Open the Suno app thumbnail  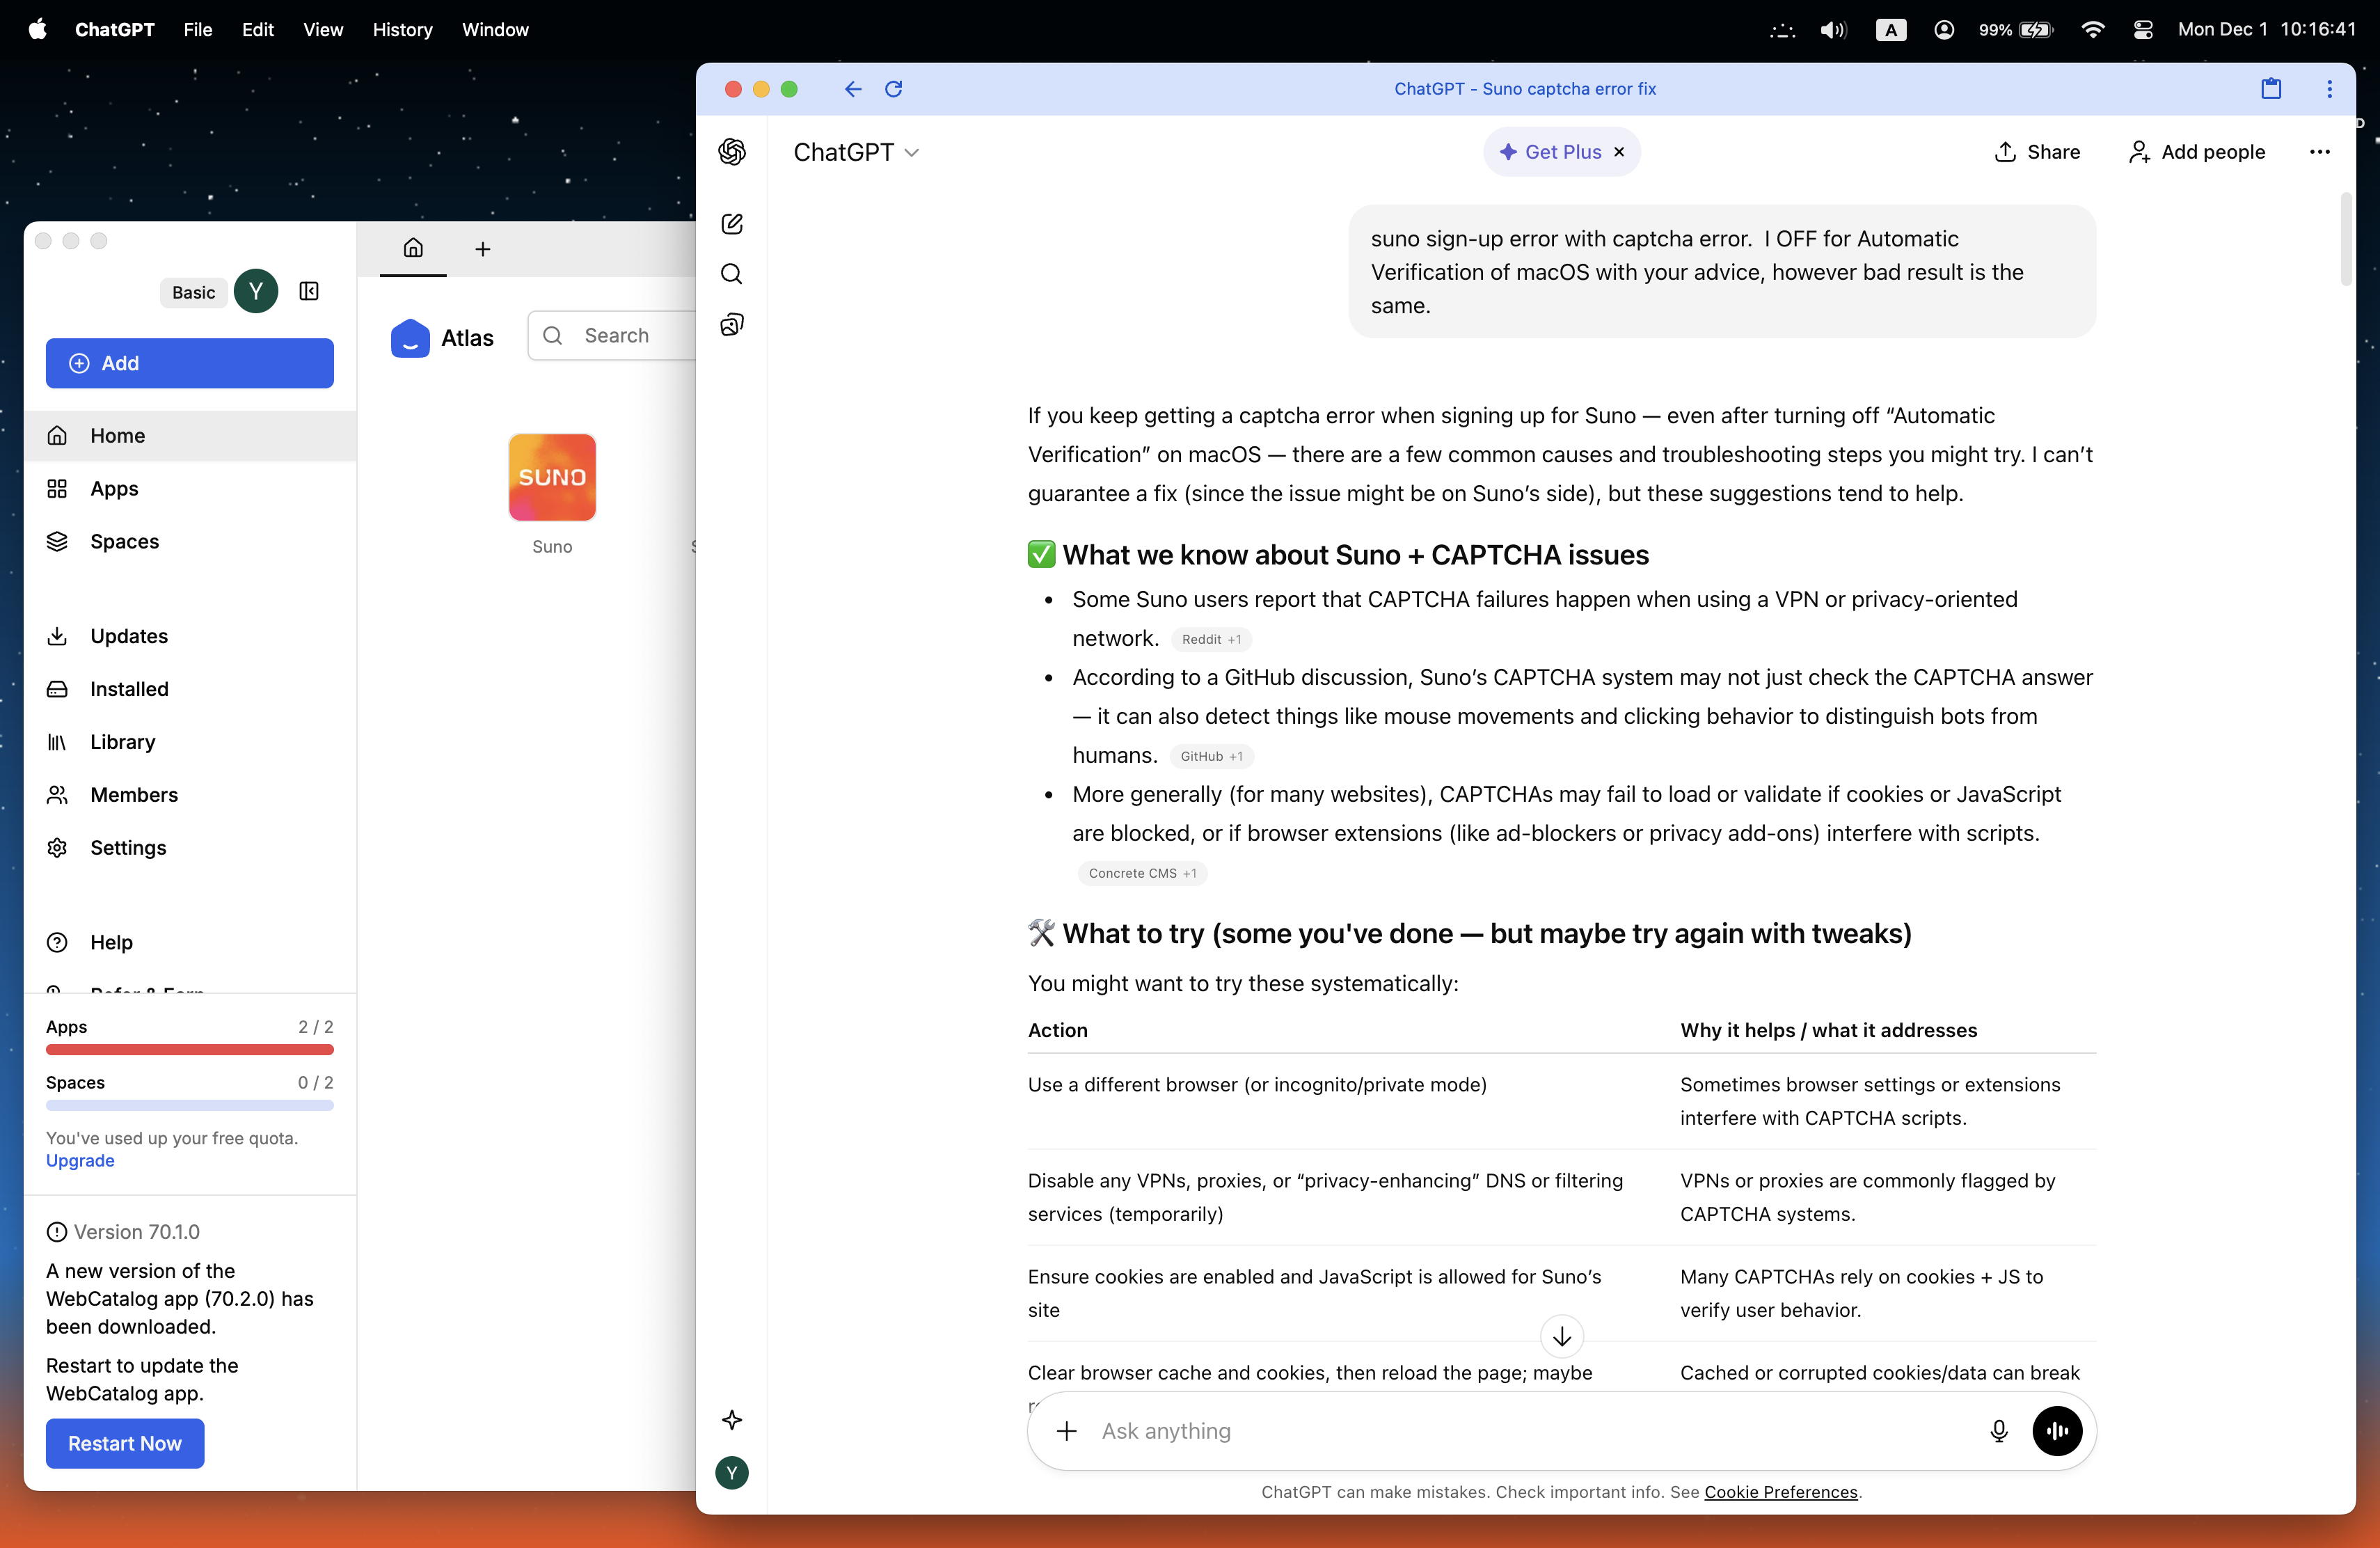[552, 477]
